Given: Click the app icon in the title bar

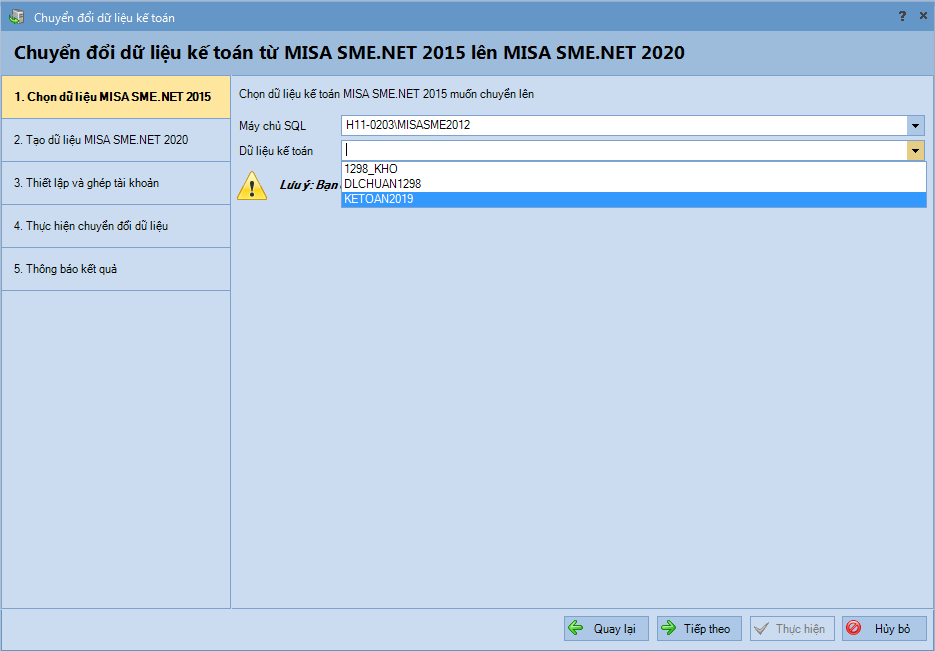Looking at the screenshot, I should [x=17, y=17].
